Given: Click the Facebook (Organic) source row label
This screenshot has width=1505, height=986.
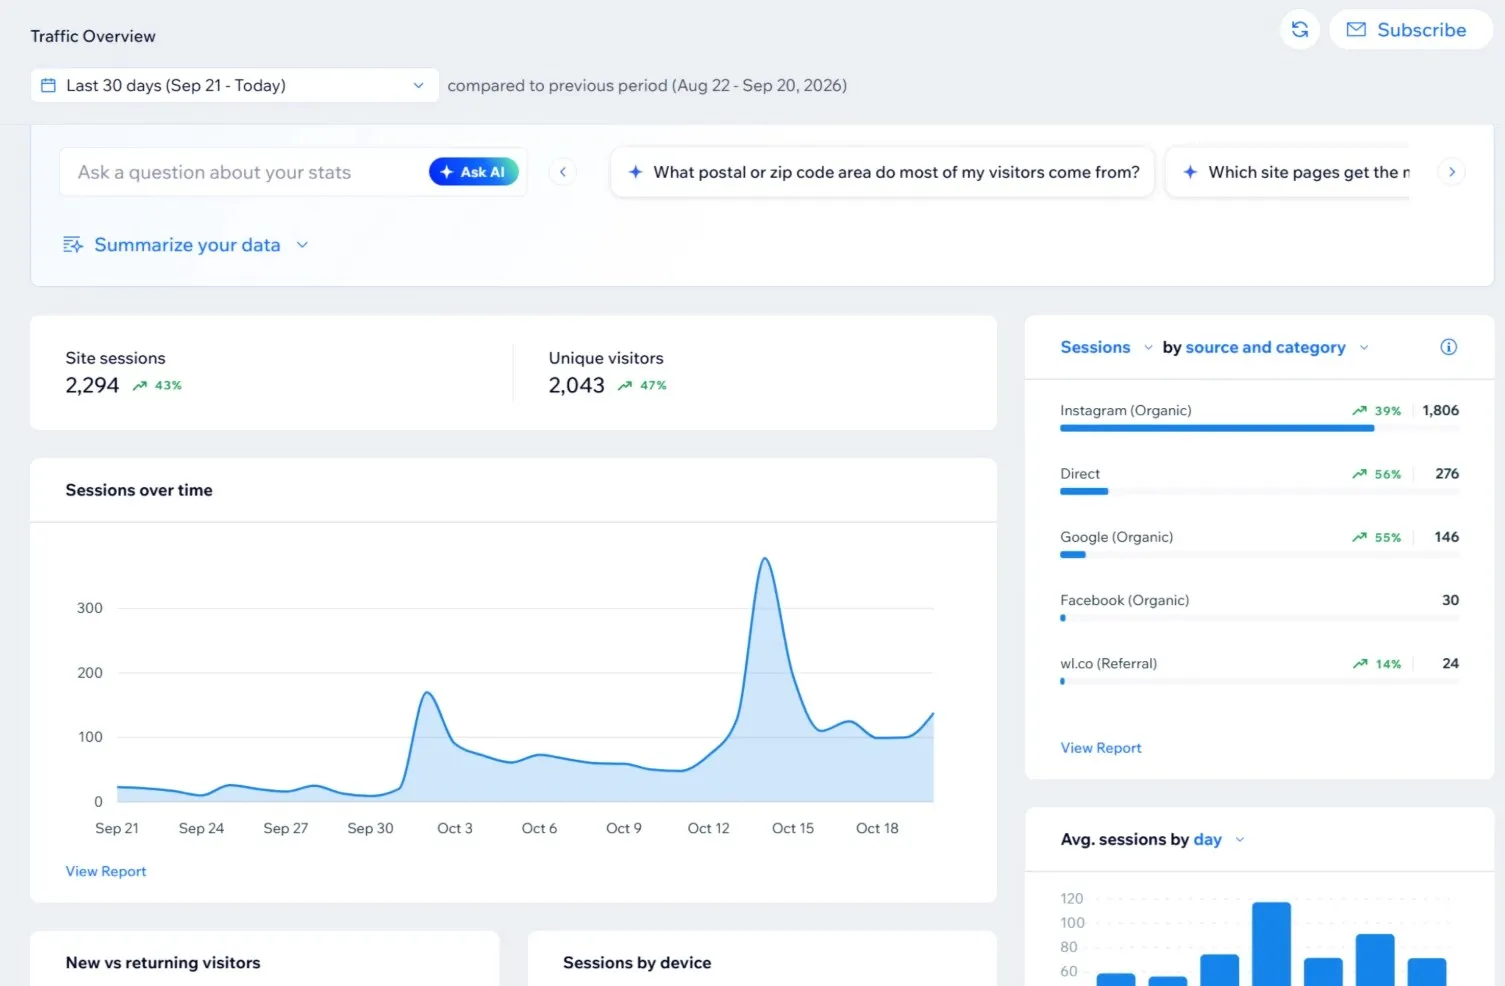Looking at the screenshot, I should pyautogui.click(x=1125, y=600).
